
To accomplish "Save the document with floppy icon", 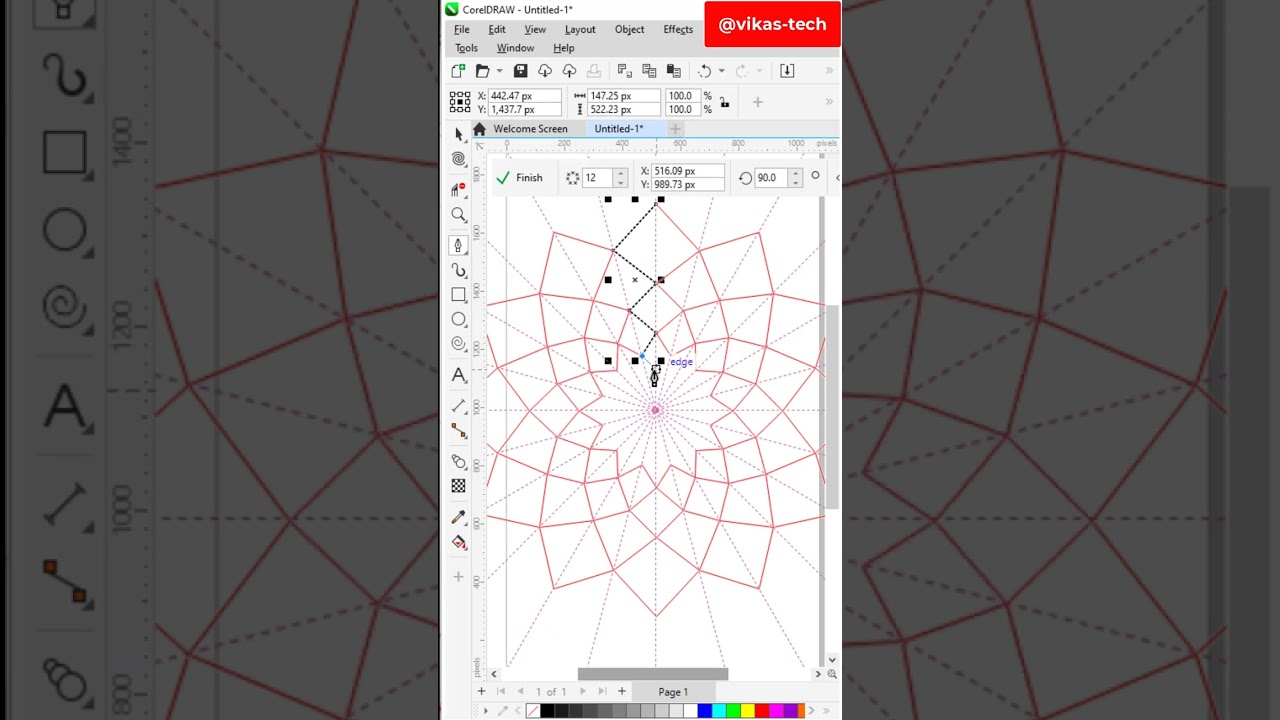I will (520, 71).
